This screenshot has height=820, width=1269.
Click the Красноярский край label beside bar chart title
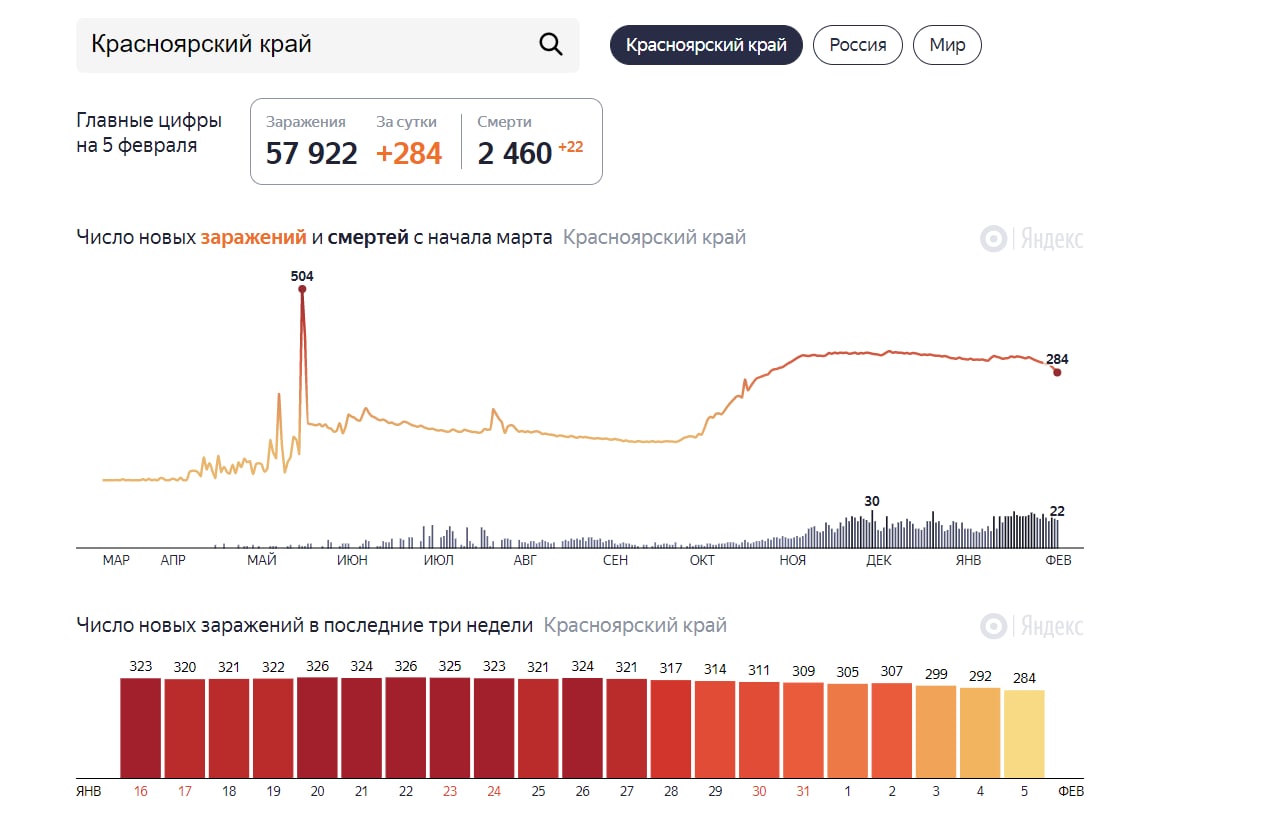coord(635,626)
